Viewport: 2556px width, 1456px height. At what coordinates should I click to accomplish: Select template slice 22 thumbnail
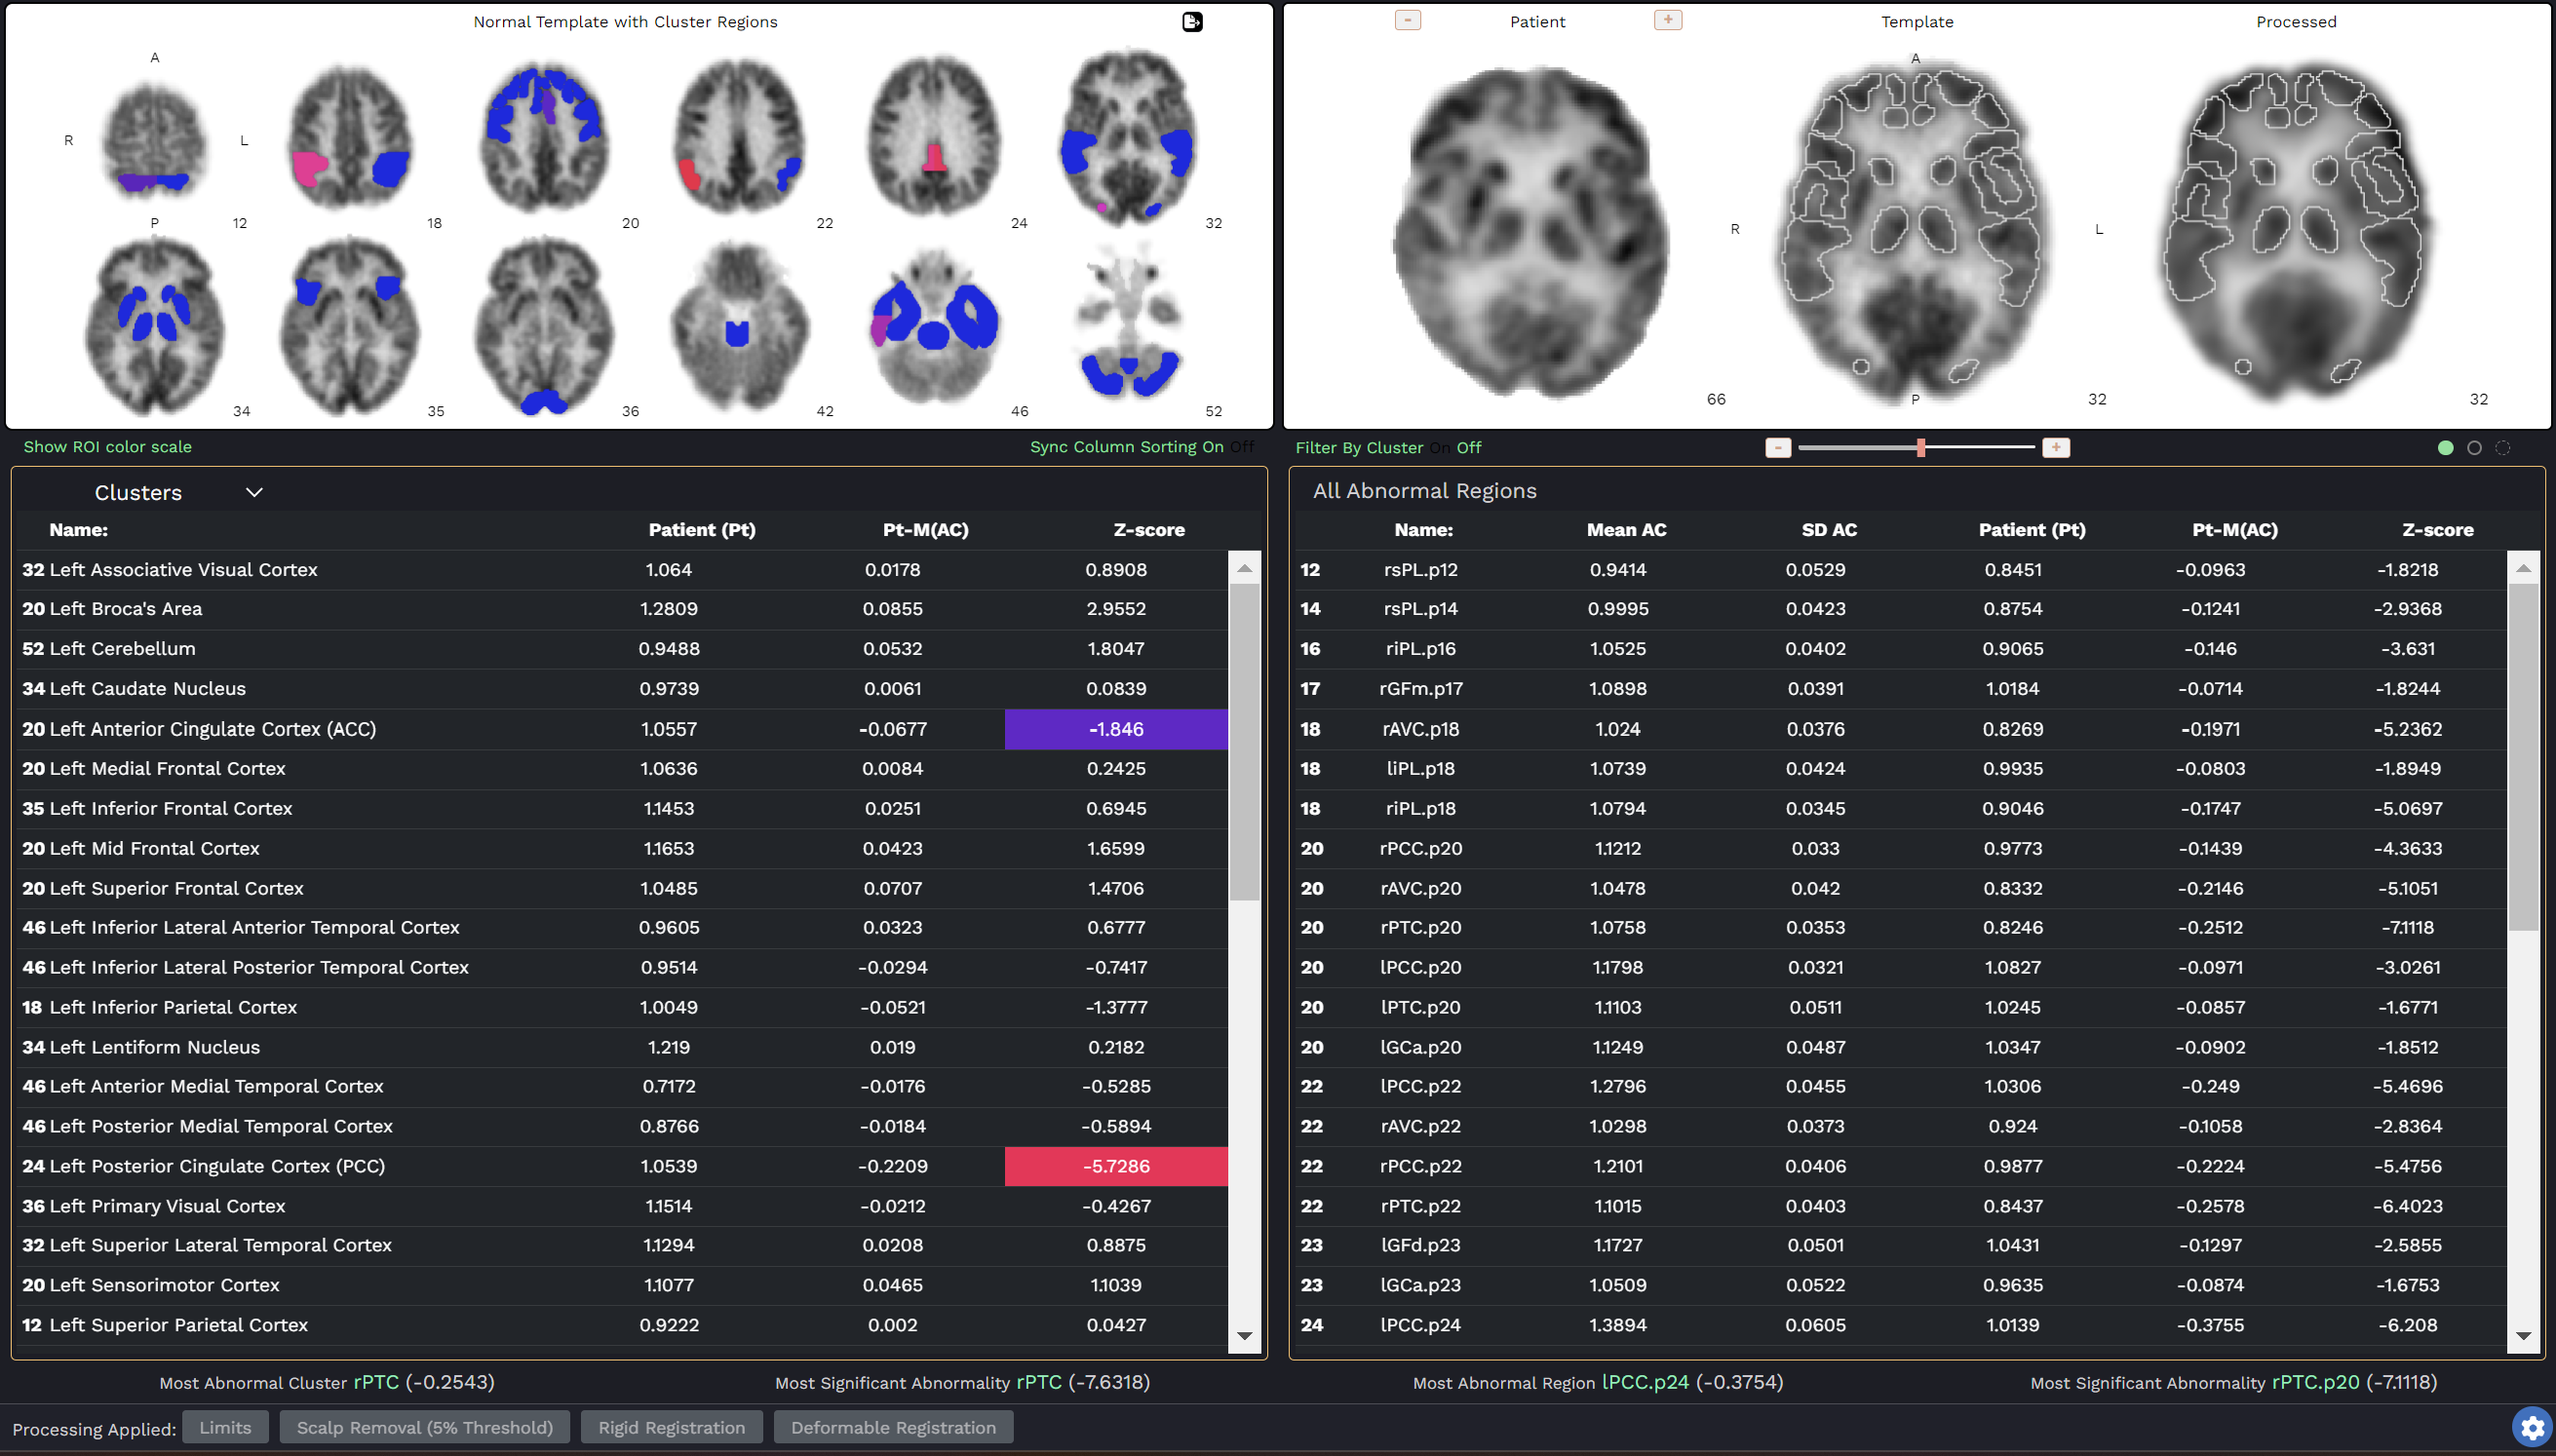pos(739,136)
